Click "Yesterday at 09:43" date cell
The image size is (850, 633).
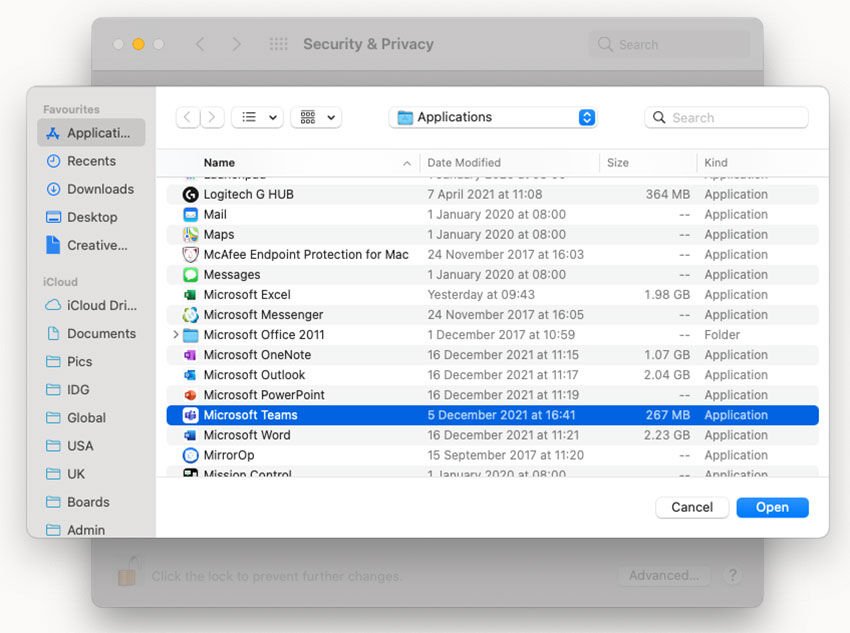(481, 295)
